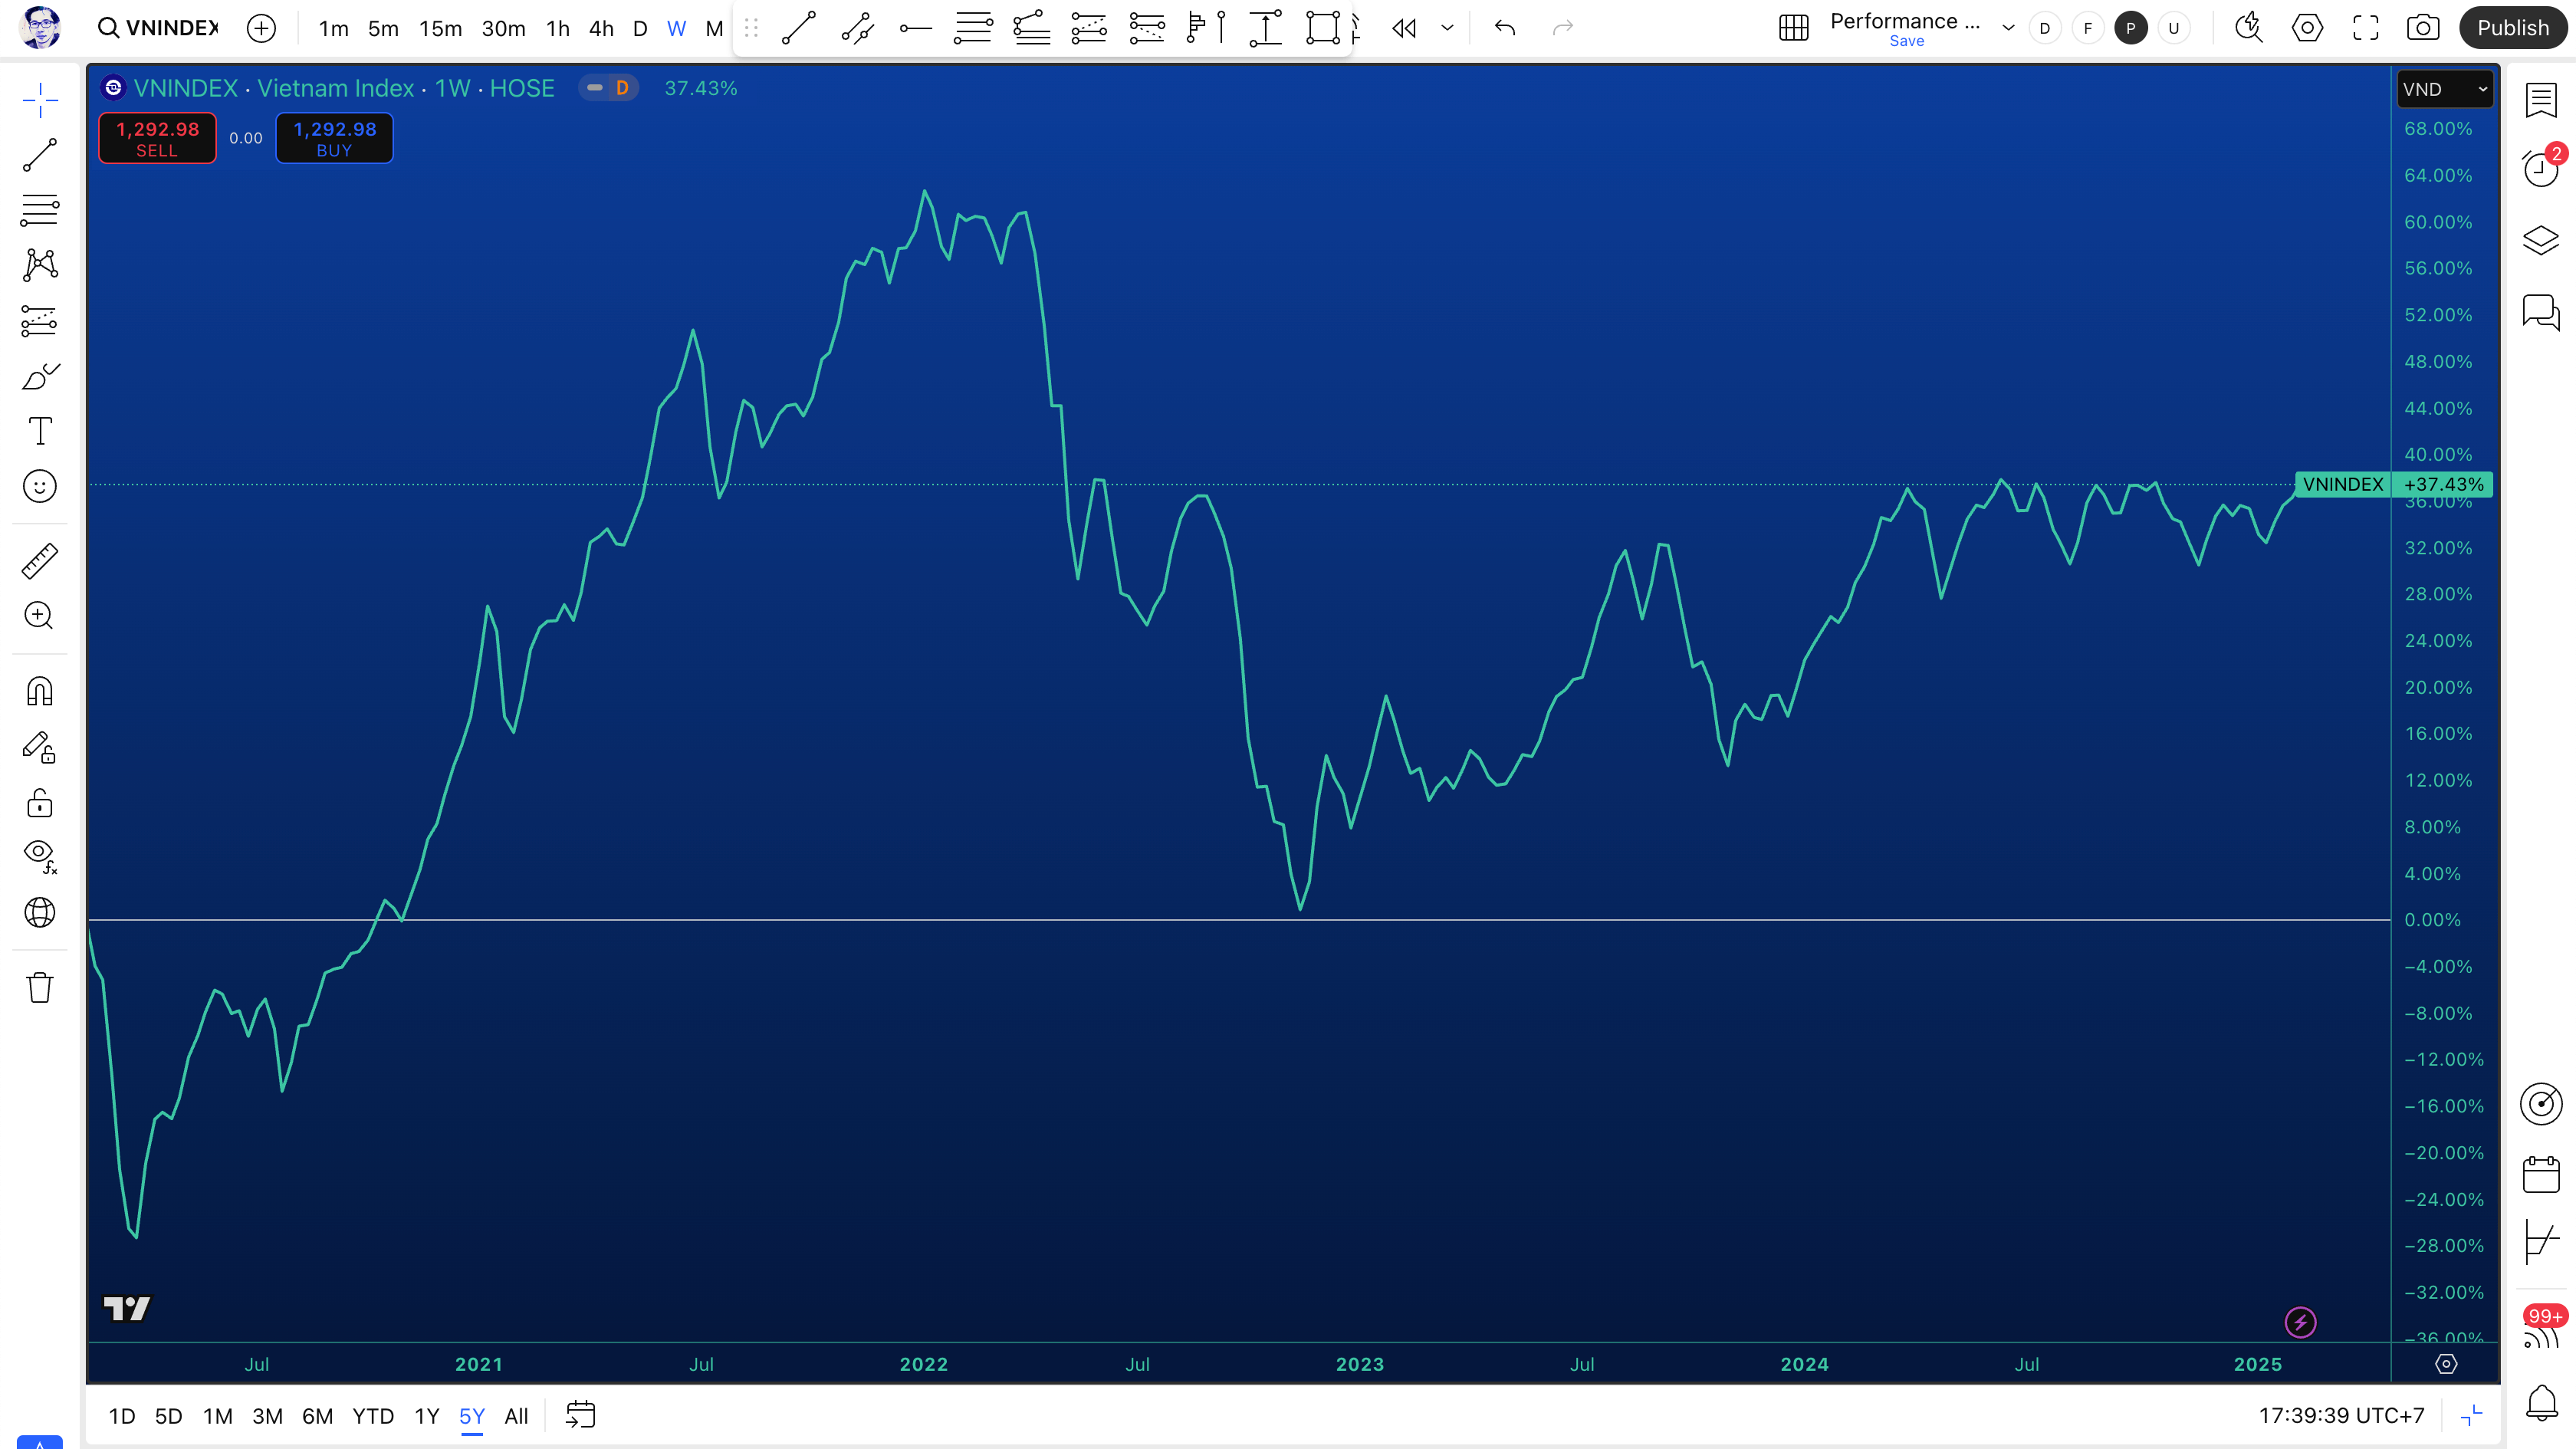Switch to the 15m interval

tap(440, 29)
